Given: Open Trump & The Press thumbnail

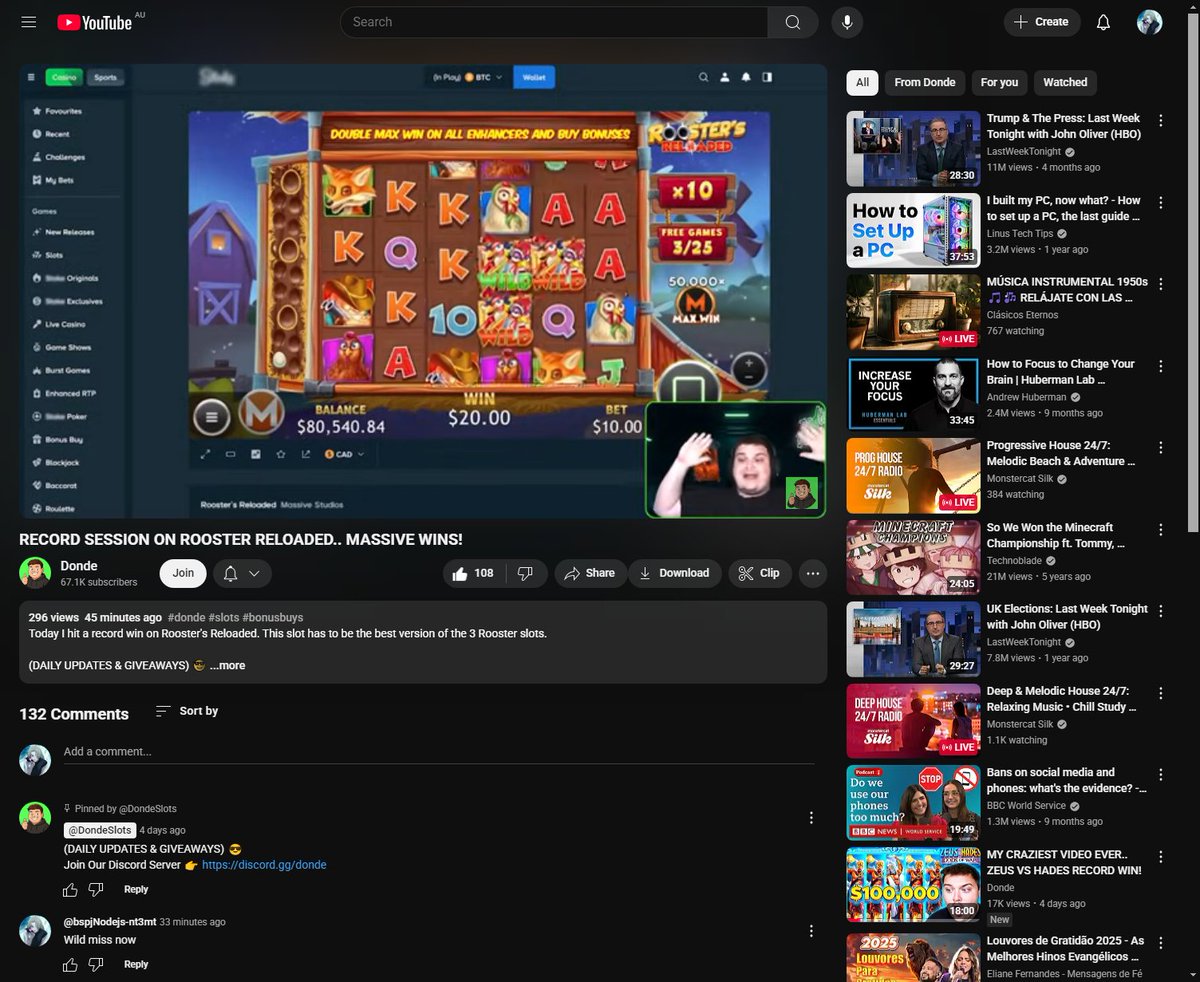Looking at the screenshot, I should point(913,148).
